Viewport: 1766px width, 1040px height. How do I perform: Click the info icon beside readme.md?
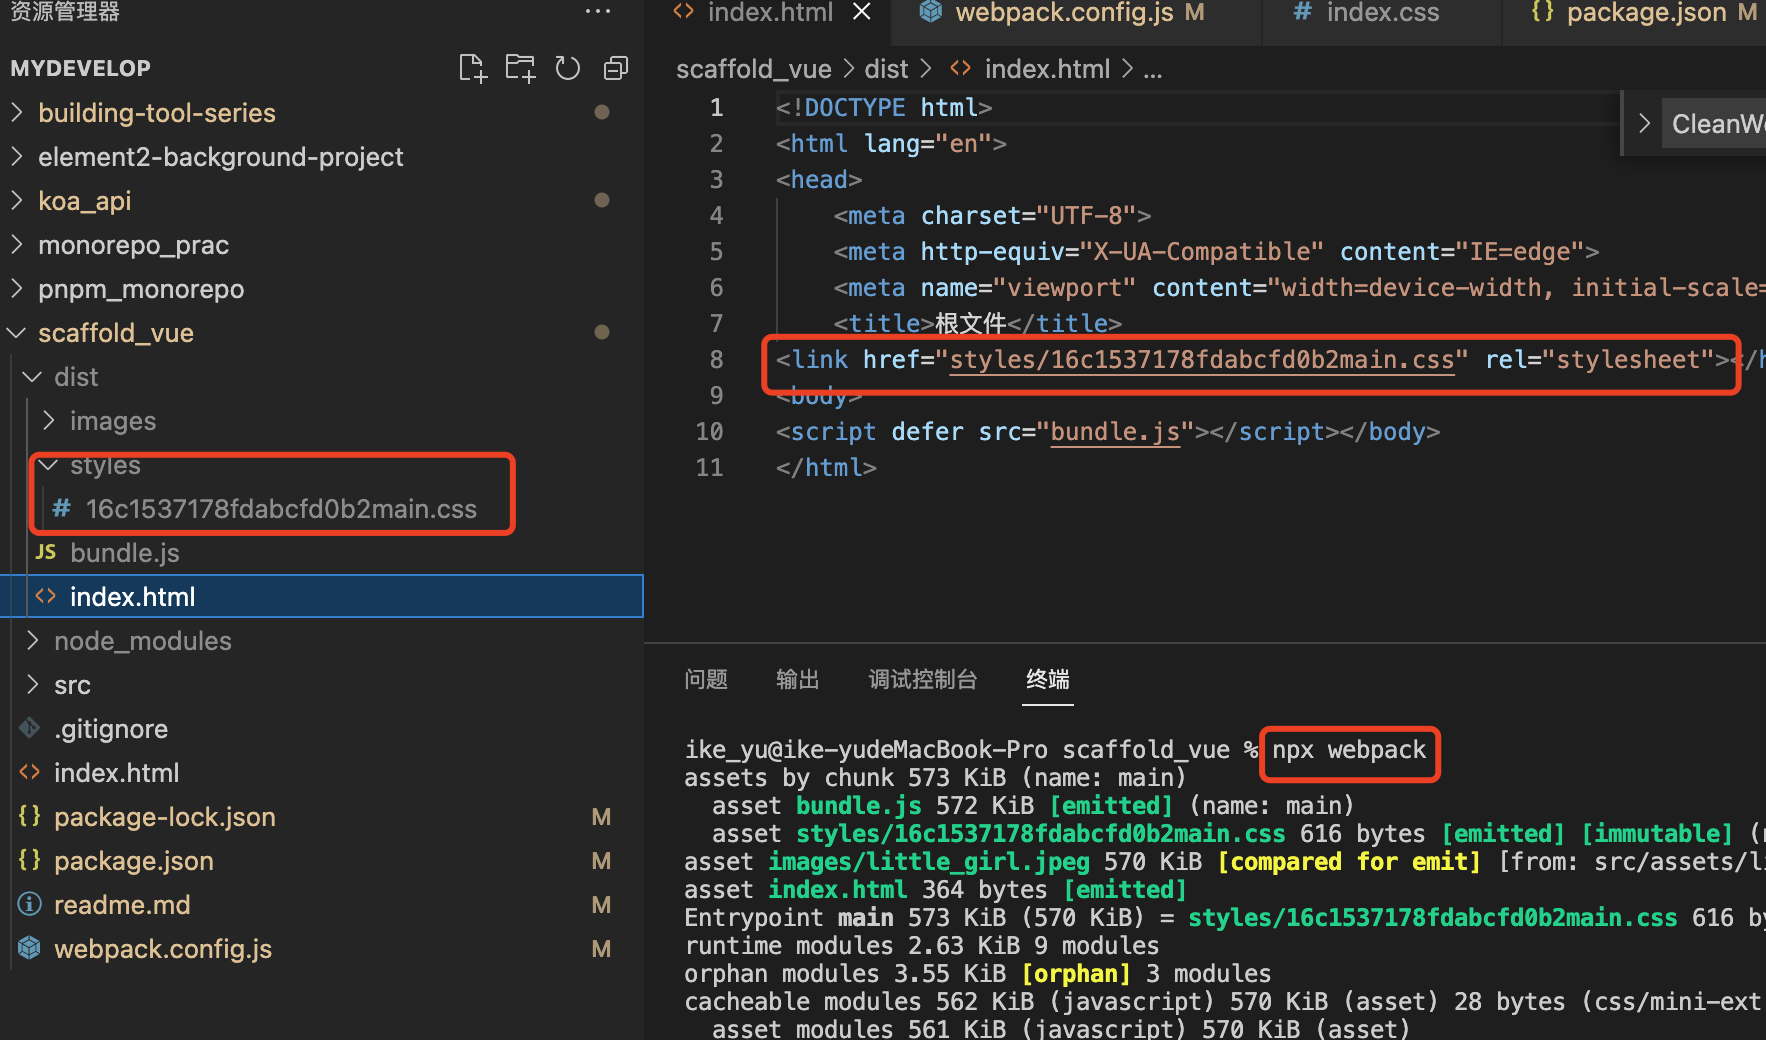(30, 904)
